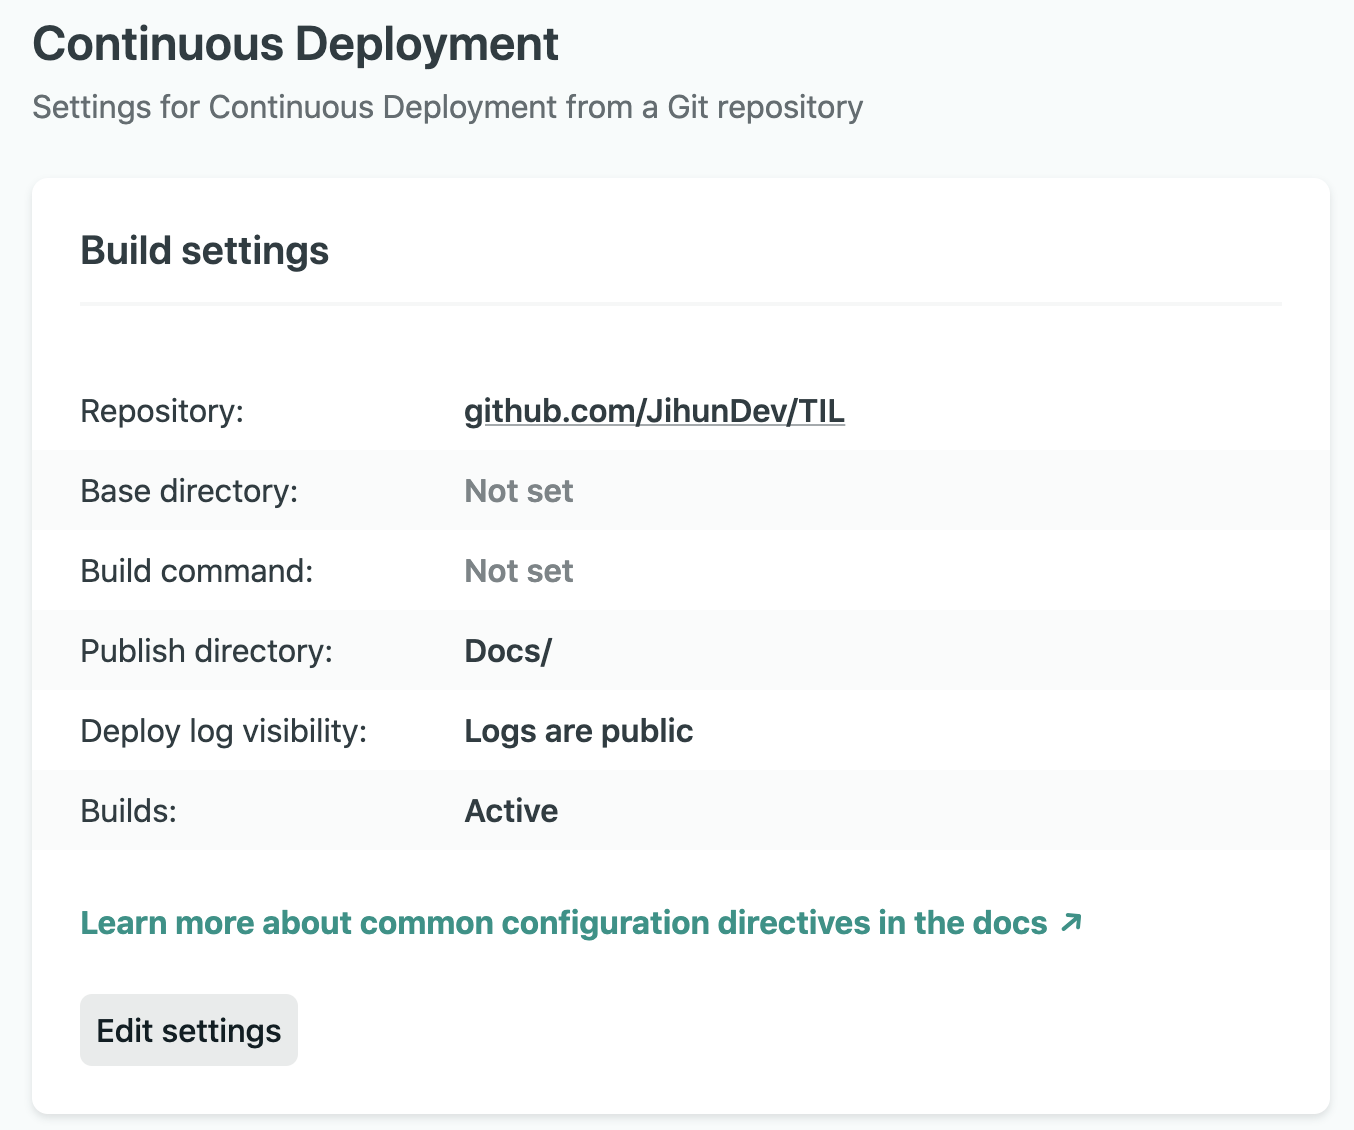Image resolution: width=1354 pixels, height=1130 pixels.
Task: Click the divider line under Build settings
Action: click(x=680, y=303)
